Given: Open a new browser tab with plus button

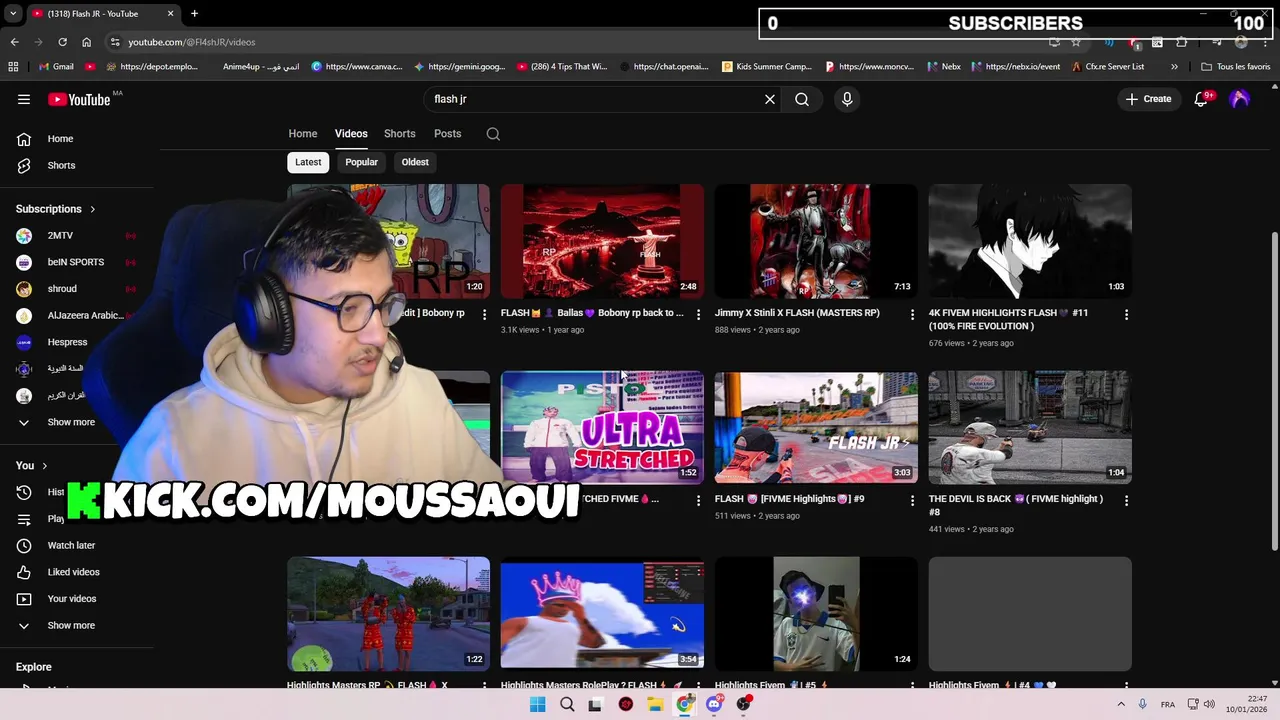Looking at the screenshot, I should [x=194, y=14].
